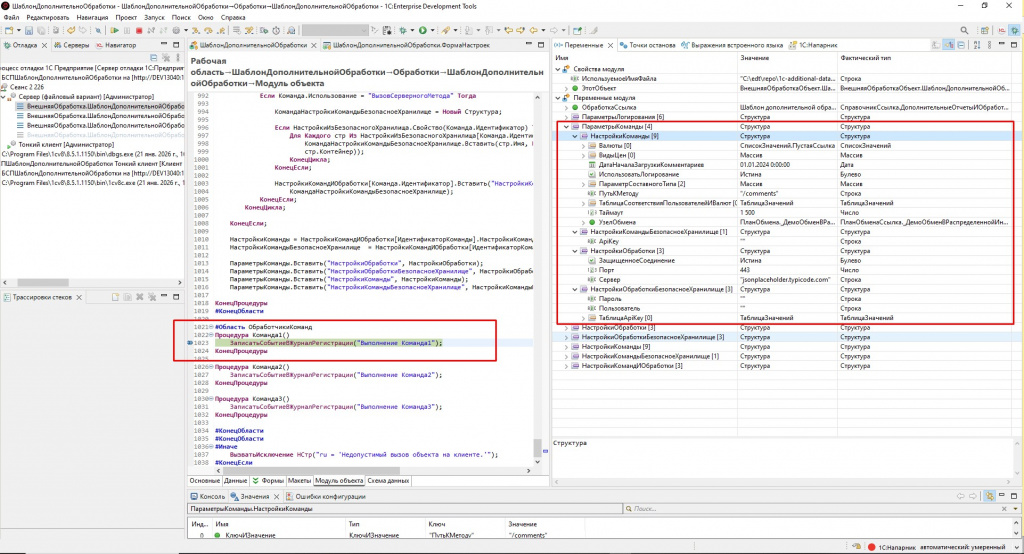Viewport: 1024px width, 554px height.
Task: Switch to Точки останова tab
Action: [x=652, y=46]
